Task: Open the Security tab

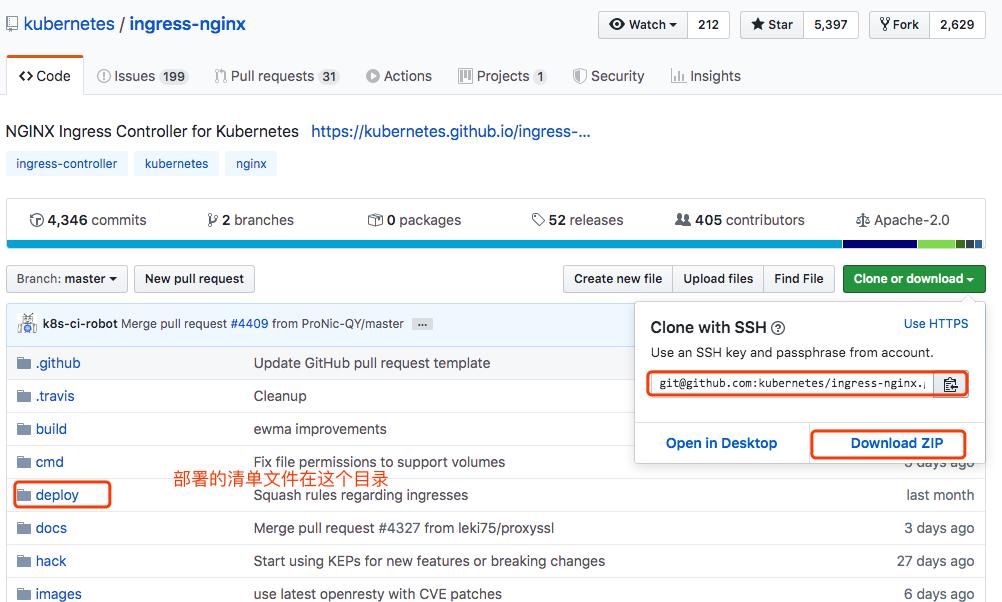Action: point(608,76)
